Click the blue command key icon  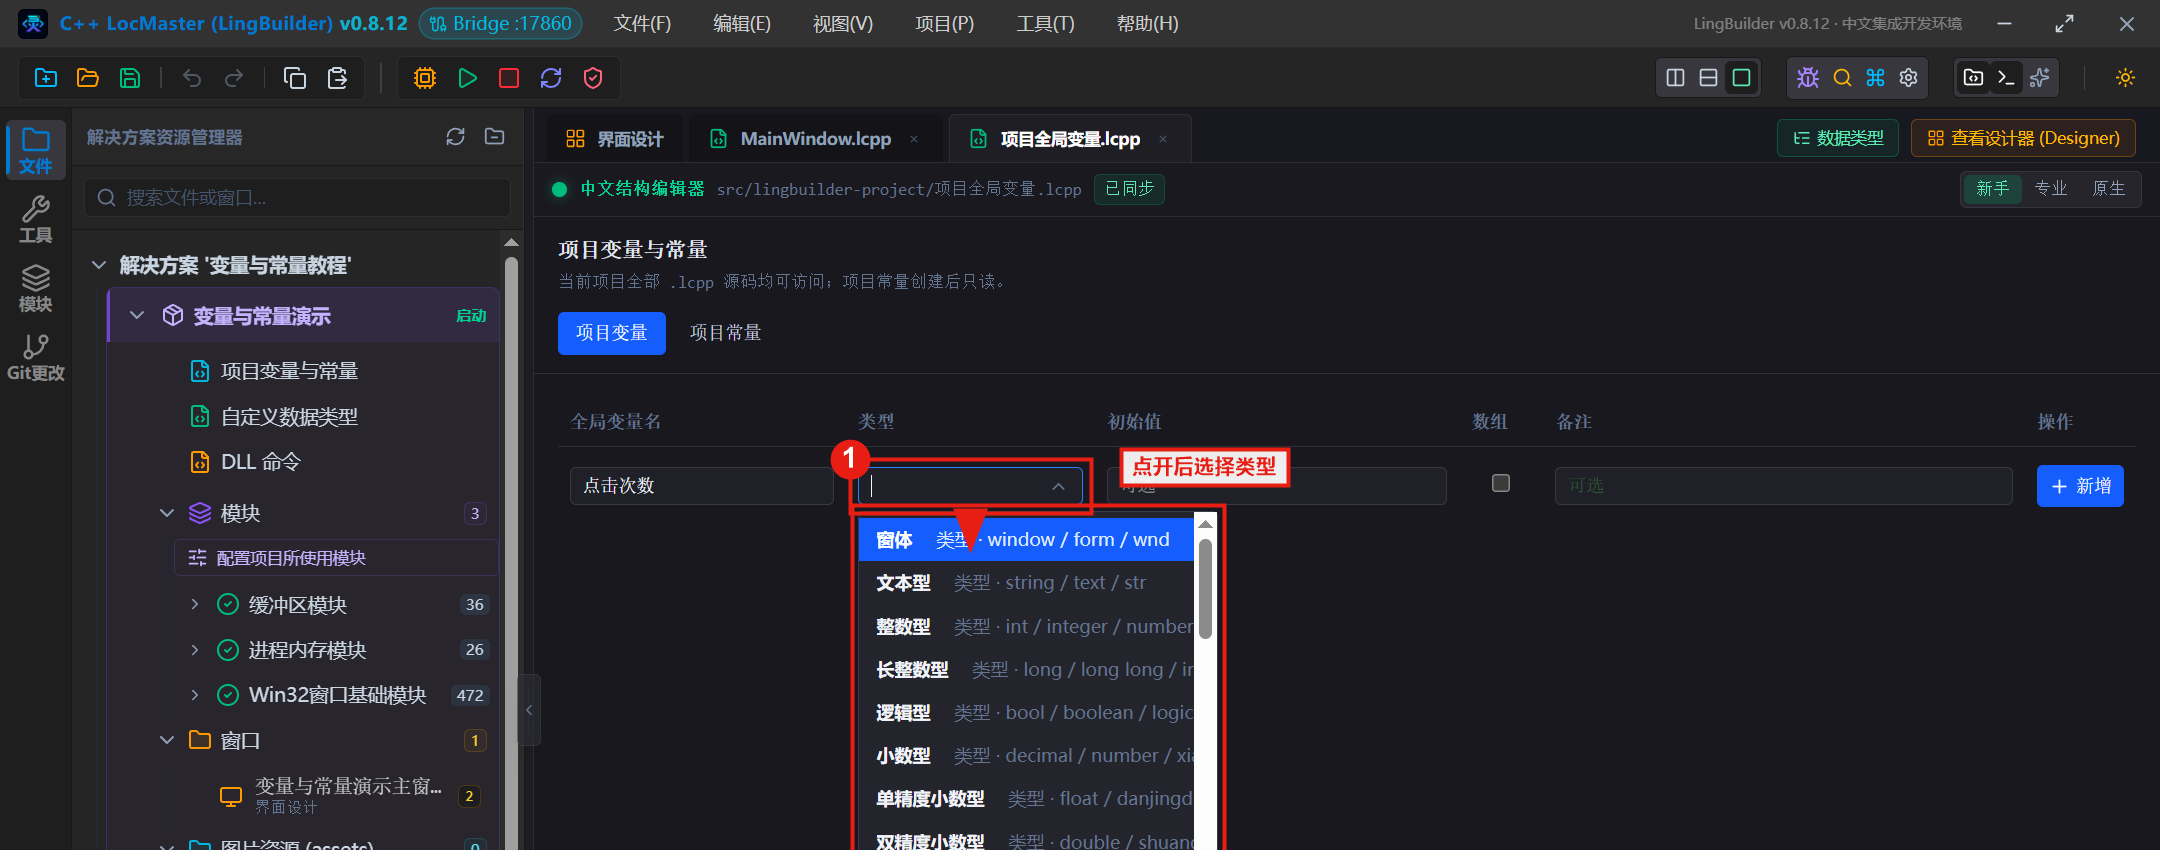pos(1875,78)
